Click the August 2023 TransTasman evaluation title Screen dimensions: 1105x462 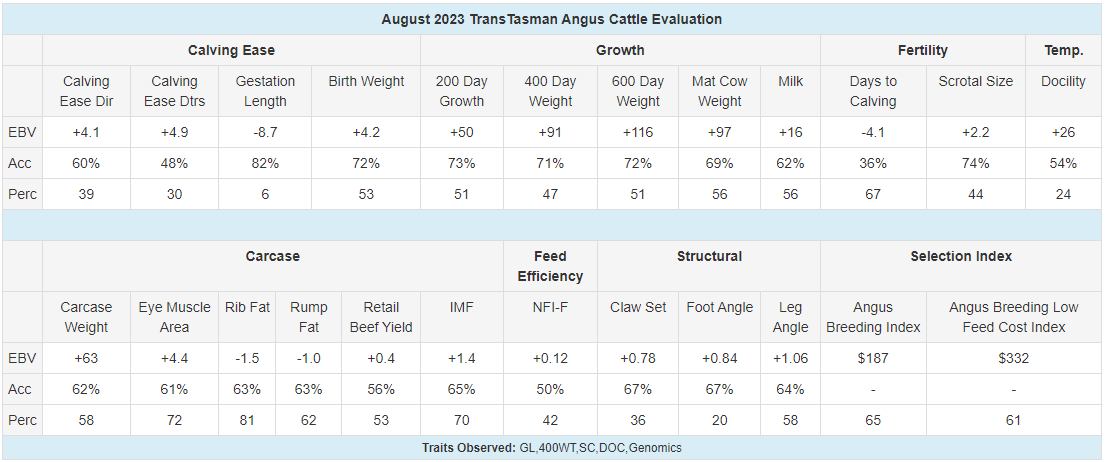click(552, 19)
